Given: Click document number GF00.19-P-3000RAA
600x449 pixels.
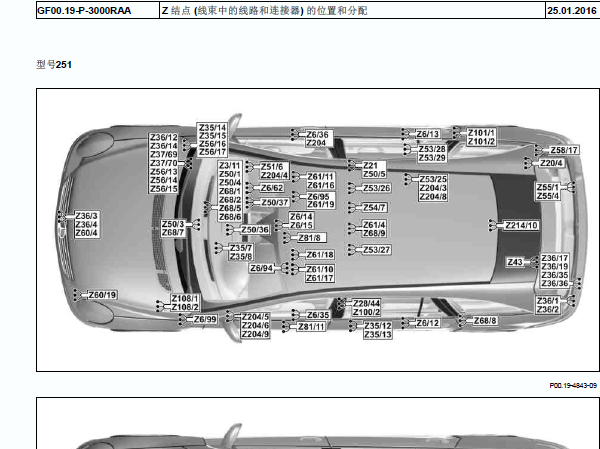Looking at the screenshot, I should (84, 10).
